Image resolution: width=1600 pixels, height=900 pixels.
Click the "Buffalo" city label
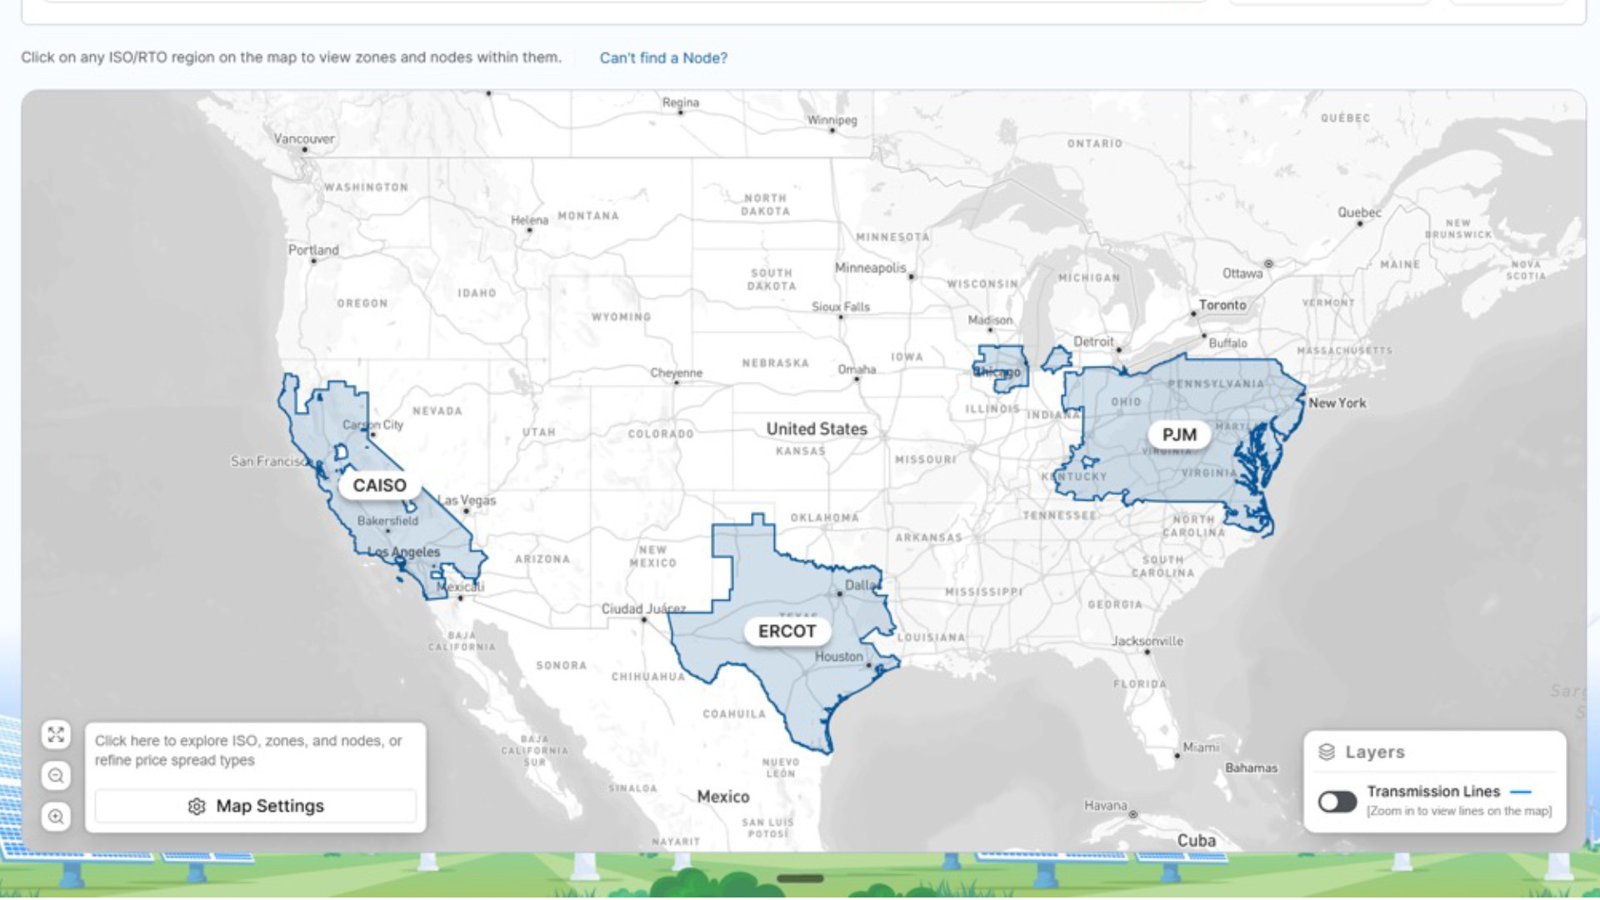(1228, 343)
